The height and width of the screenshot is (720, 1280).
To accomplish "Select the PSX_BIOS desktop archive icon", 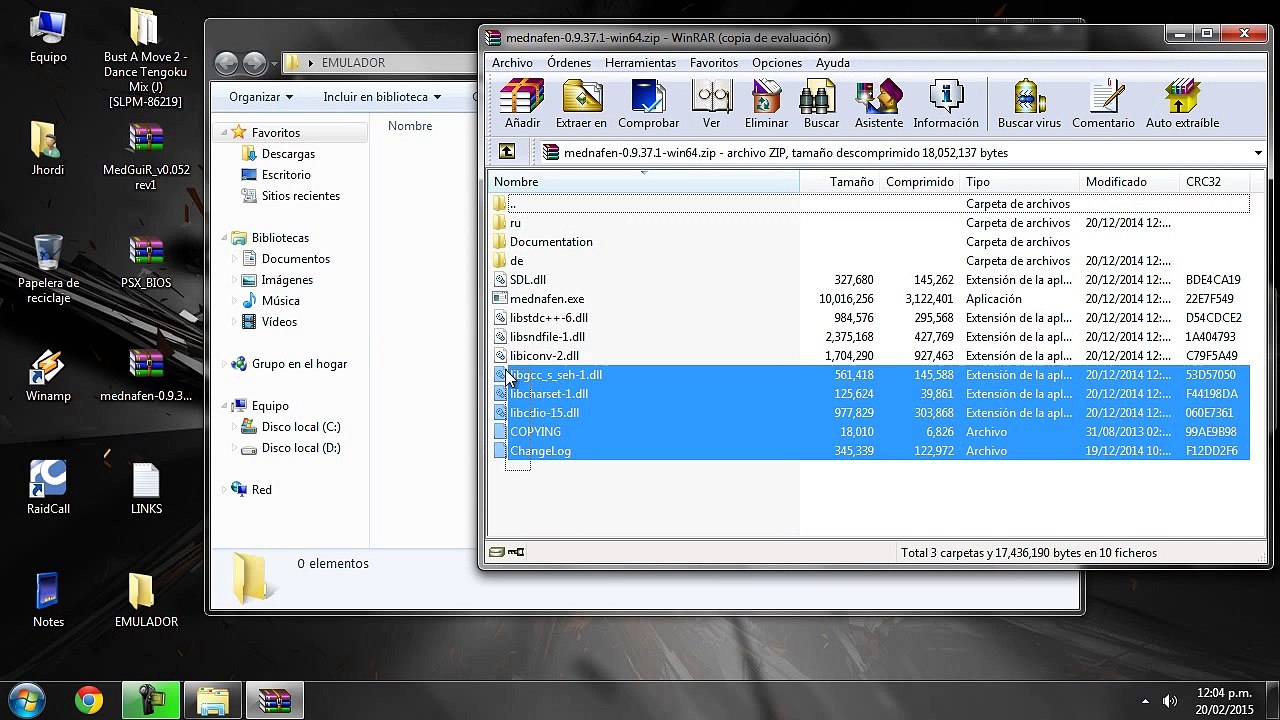I will [x=146, y=262].
